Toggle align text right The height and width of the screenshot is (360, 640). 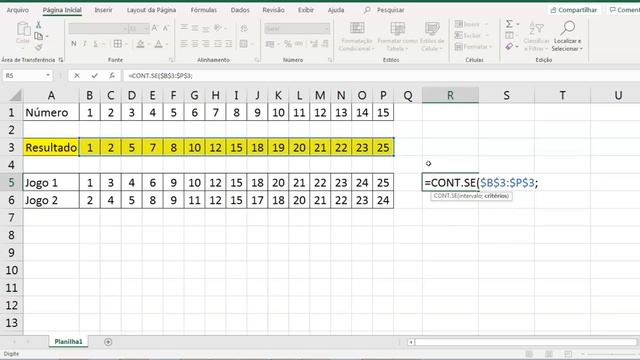(x=206, y=44)
